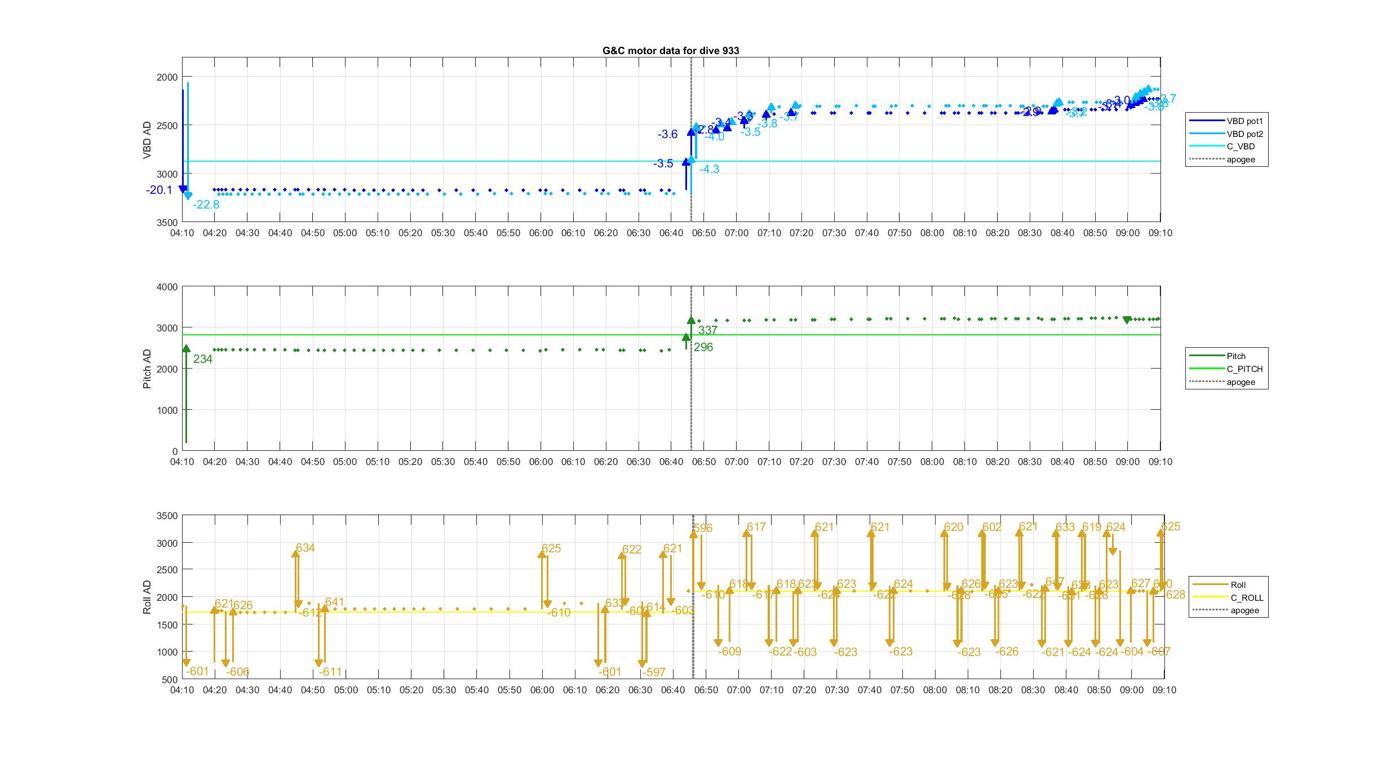Click the 'Pitch AD' y-axis label
This screenshot has width=1400, height=764.
[x=148, y=369]
